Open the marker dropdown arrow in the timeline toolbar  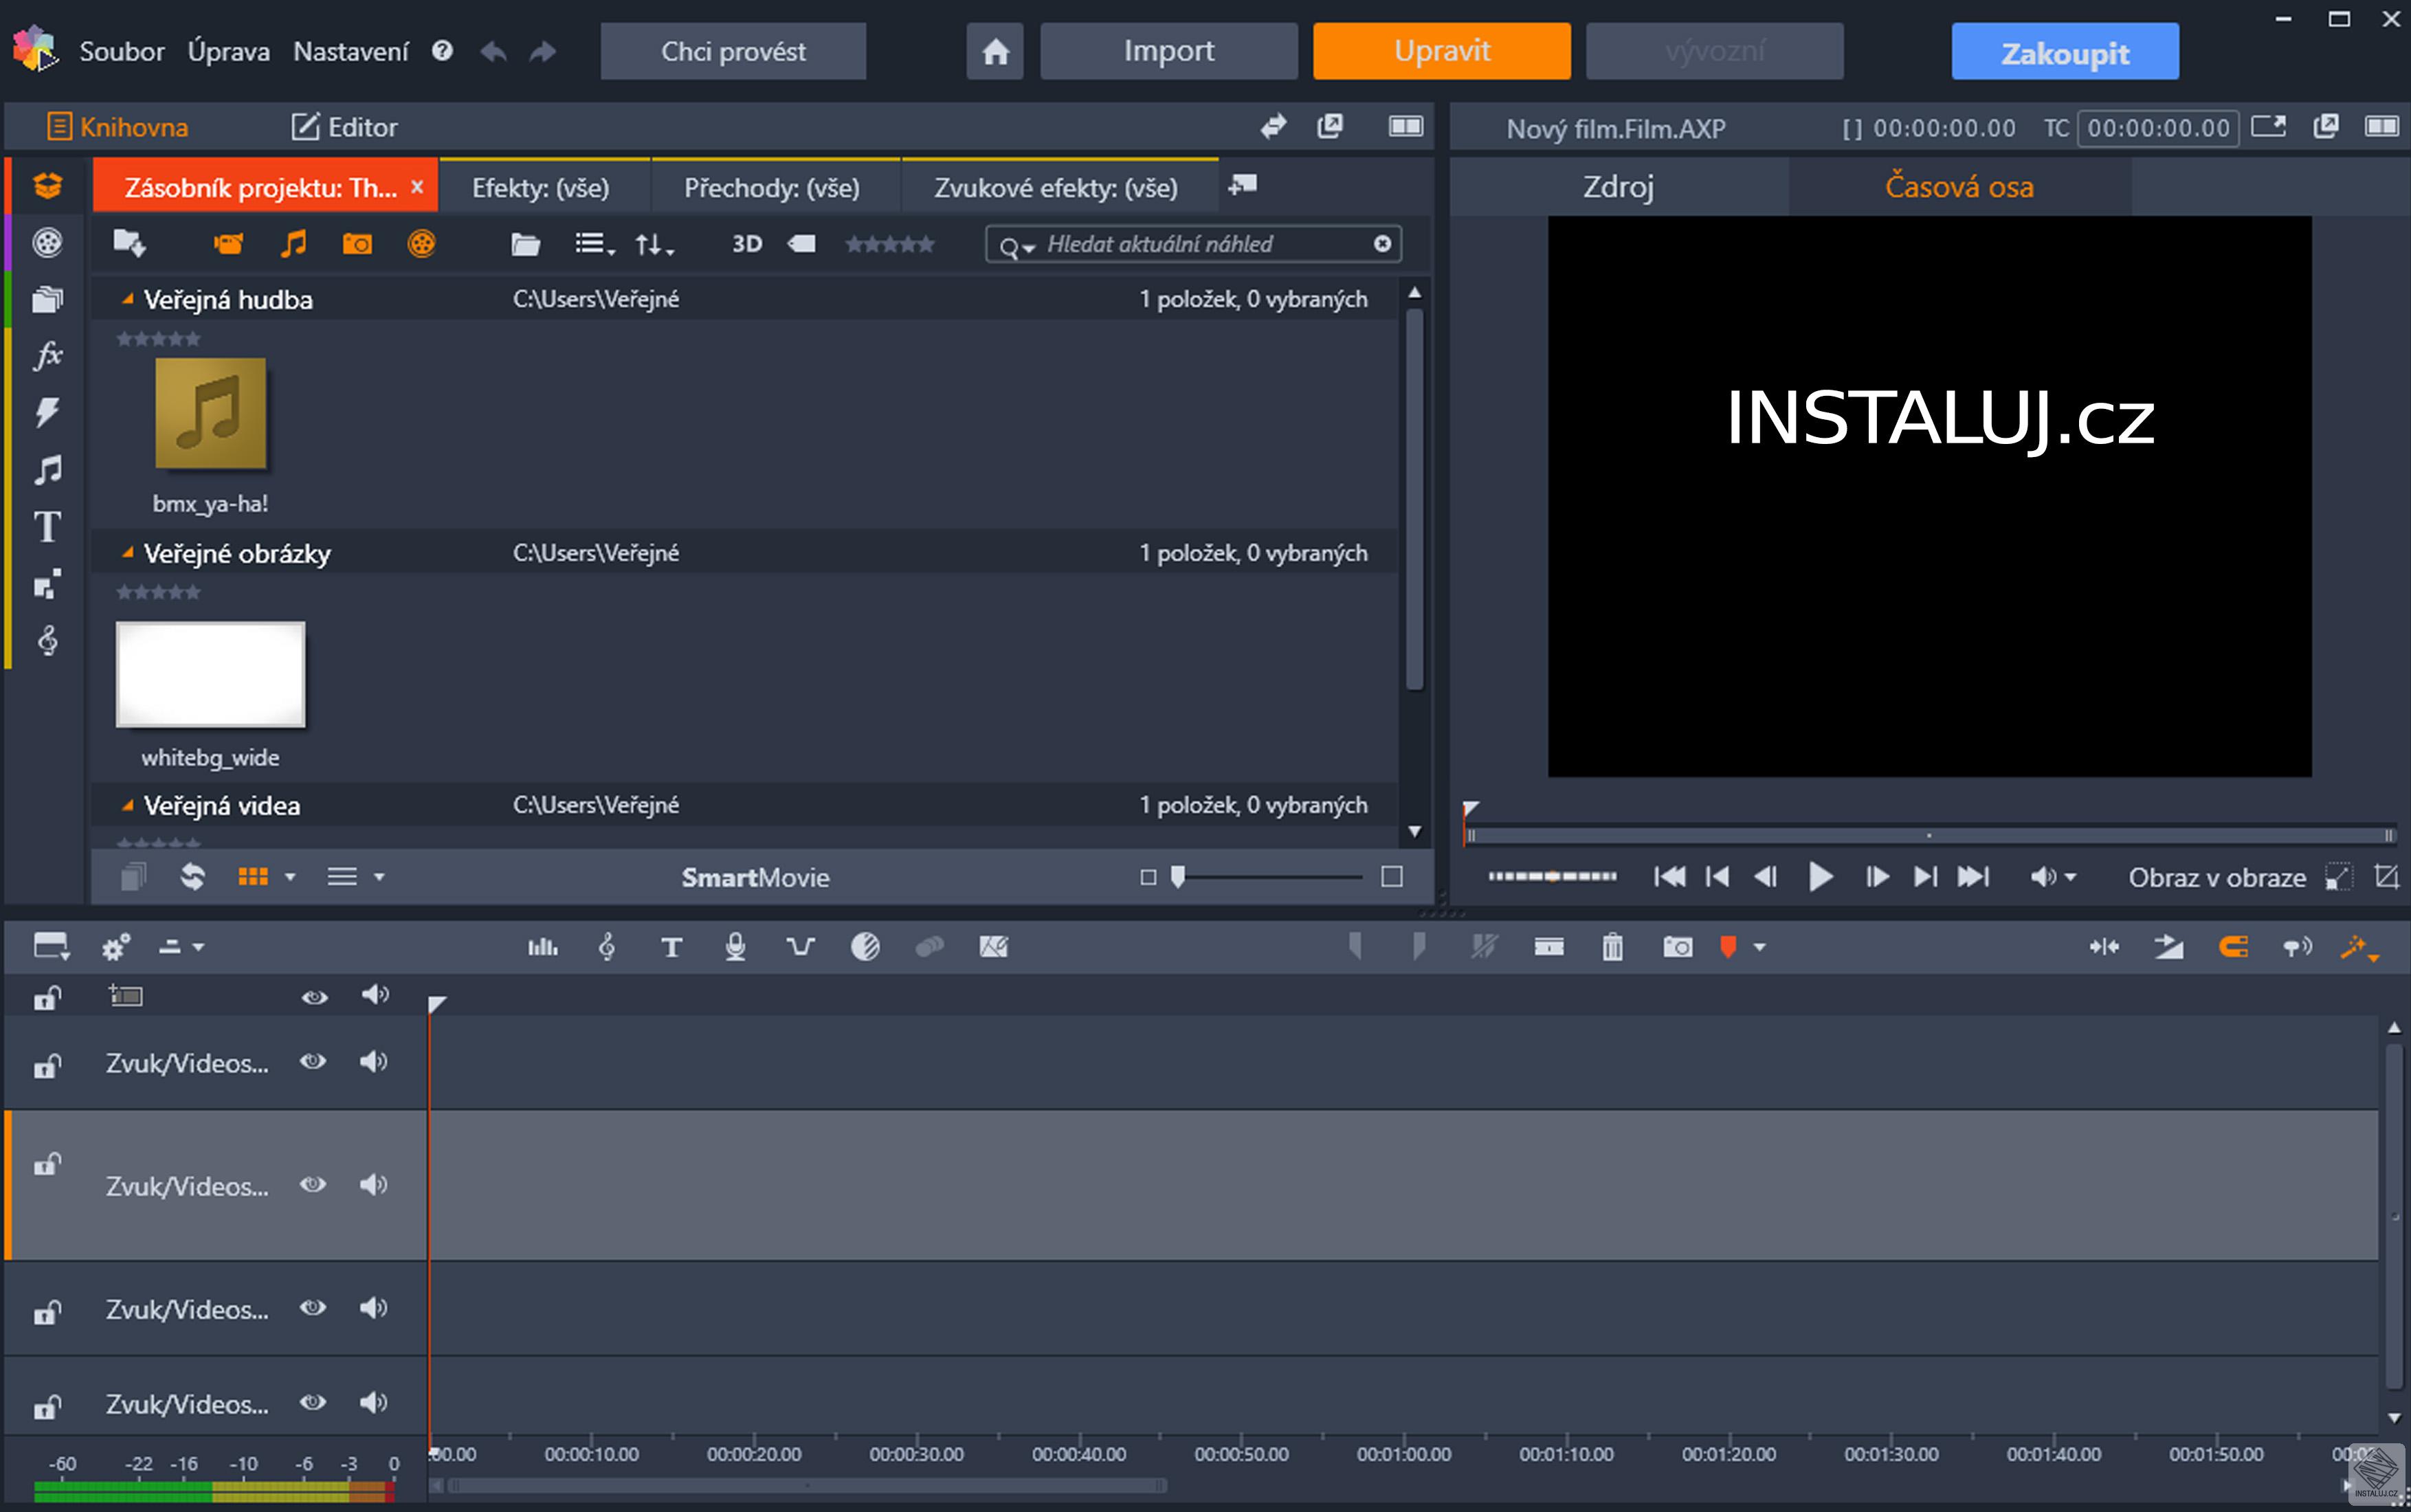click(x=1759, y=946)
